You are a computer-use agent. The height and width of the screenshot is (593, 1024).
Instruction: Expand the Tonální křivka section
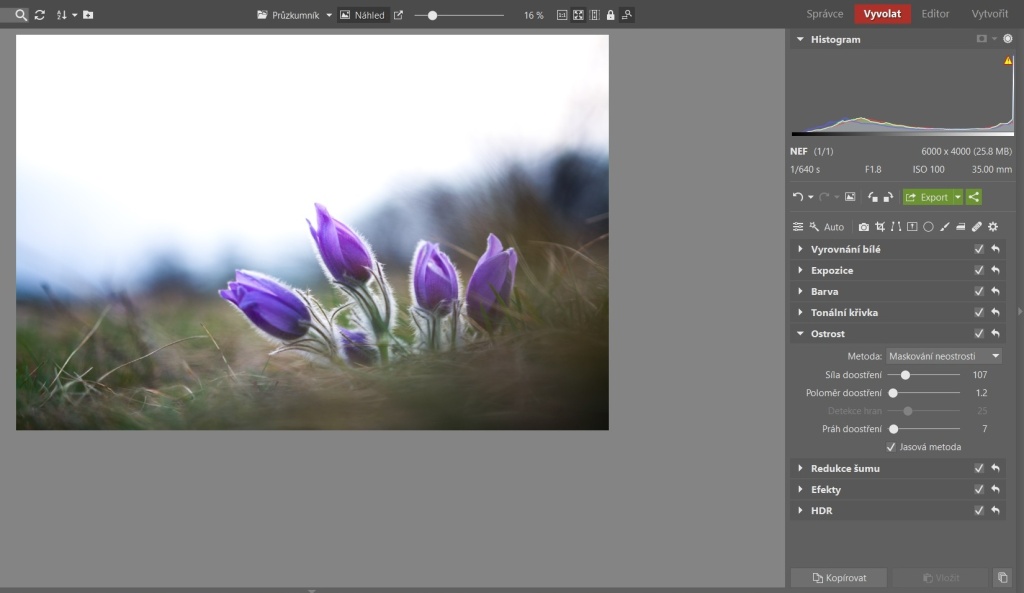point(800,312)
